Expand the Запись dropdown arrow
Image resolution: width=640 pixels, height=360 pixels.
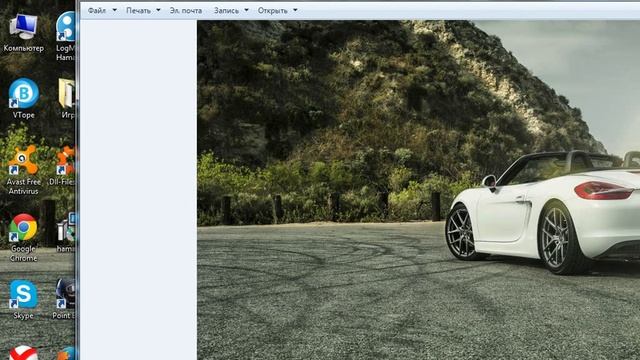(x=247, y=10)
